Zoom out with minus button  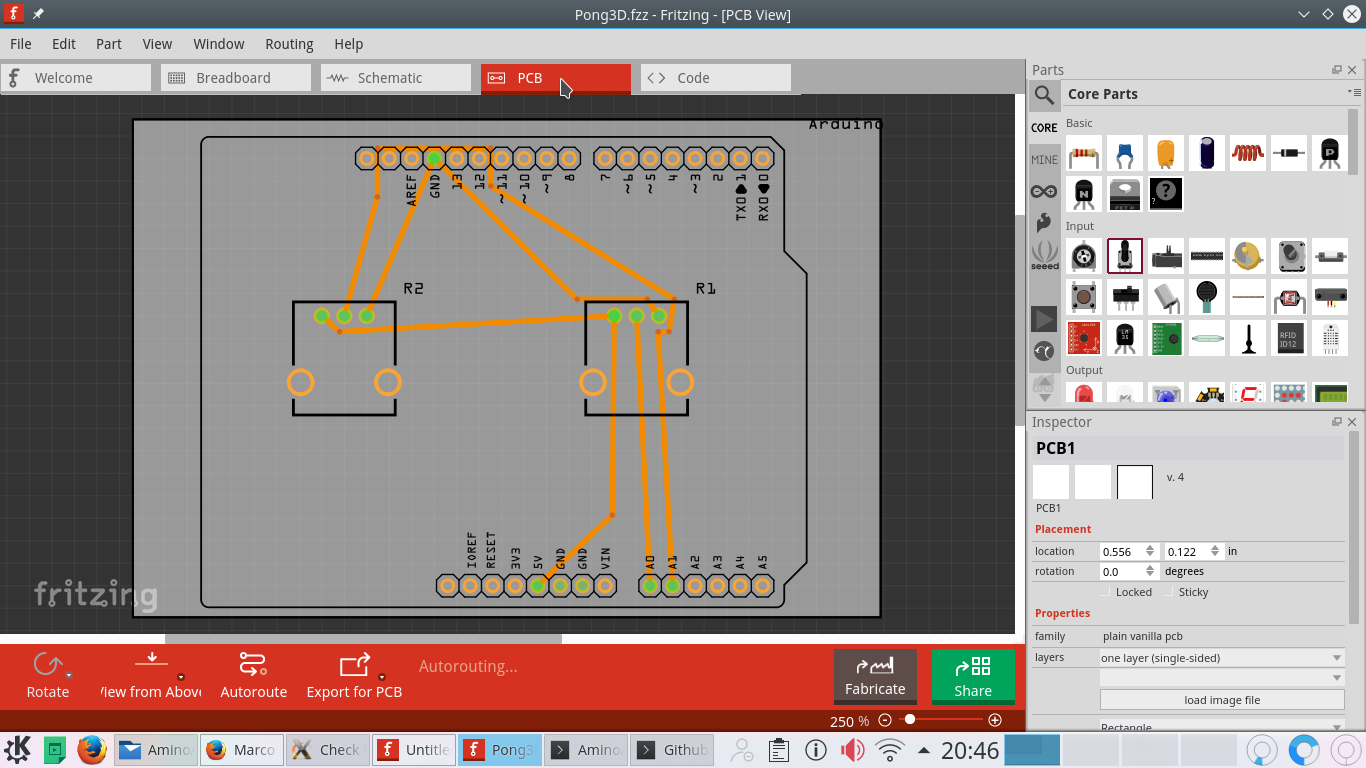(x=885, y=720)
